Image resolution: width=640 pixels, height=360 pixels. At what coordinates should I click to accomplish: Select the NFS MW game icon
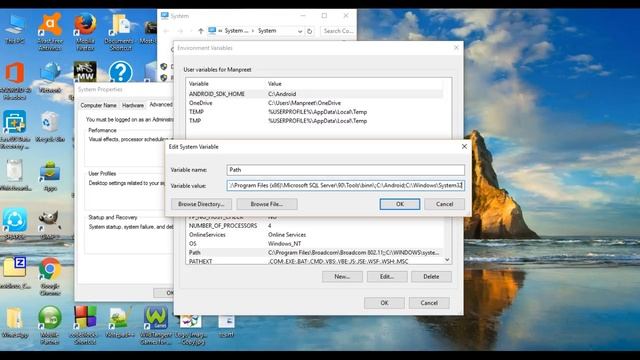tap(85, 72)
